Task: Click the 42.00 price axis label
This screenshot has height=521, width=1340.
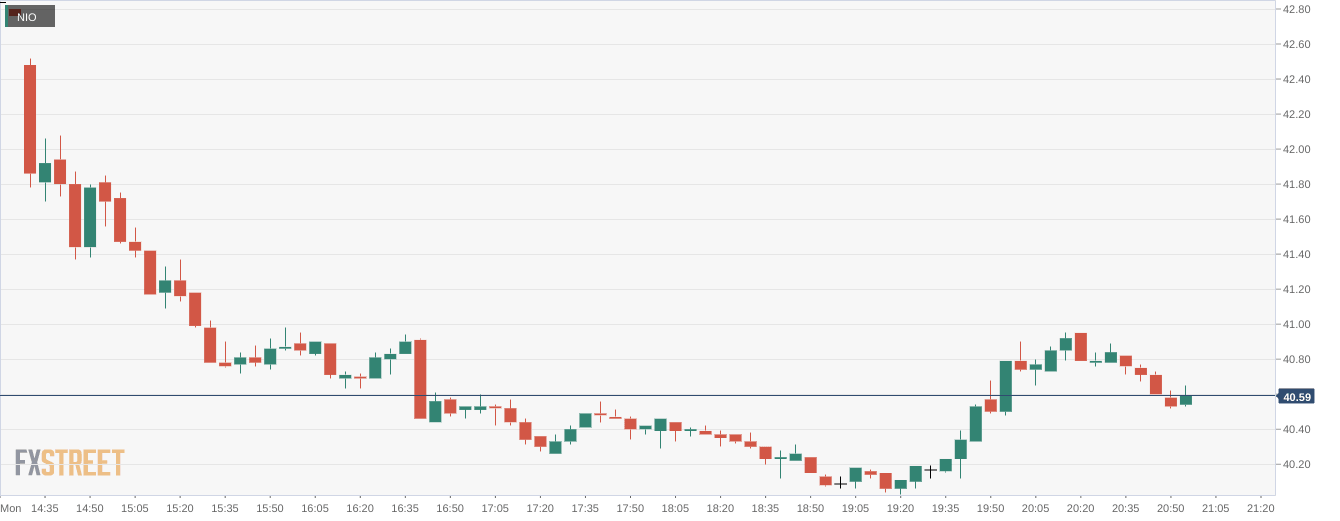Action: pyautogui.click(x=1297, y=149)
